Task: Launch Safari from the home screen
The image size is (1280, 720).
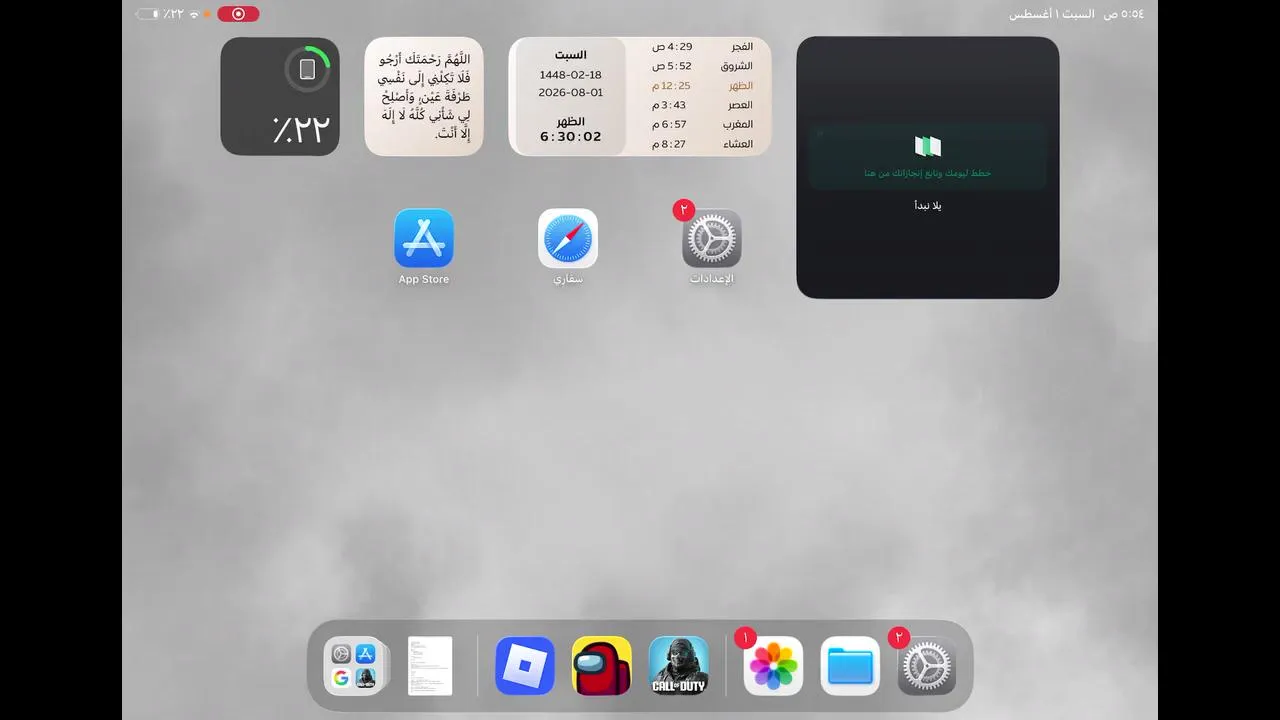Action: pos(568,238)
